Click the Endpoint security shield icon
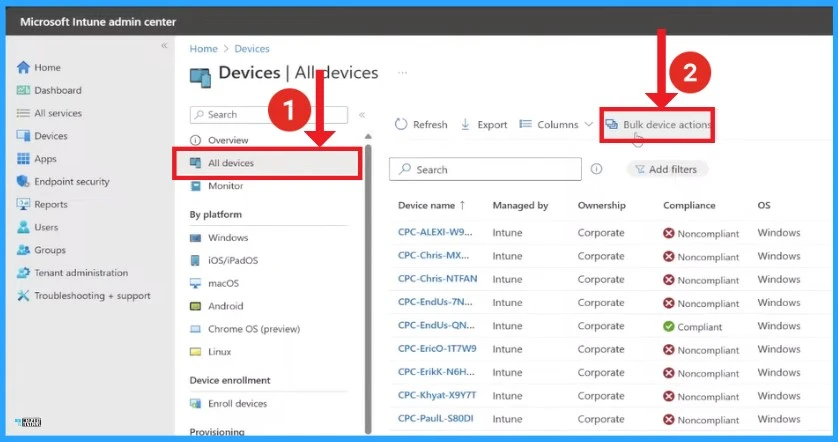 [x=23, y=182]
